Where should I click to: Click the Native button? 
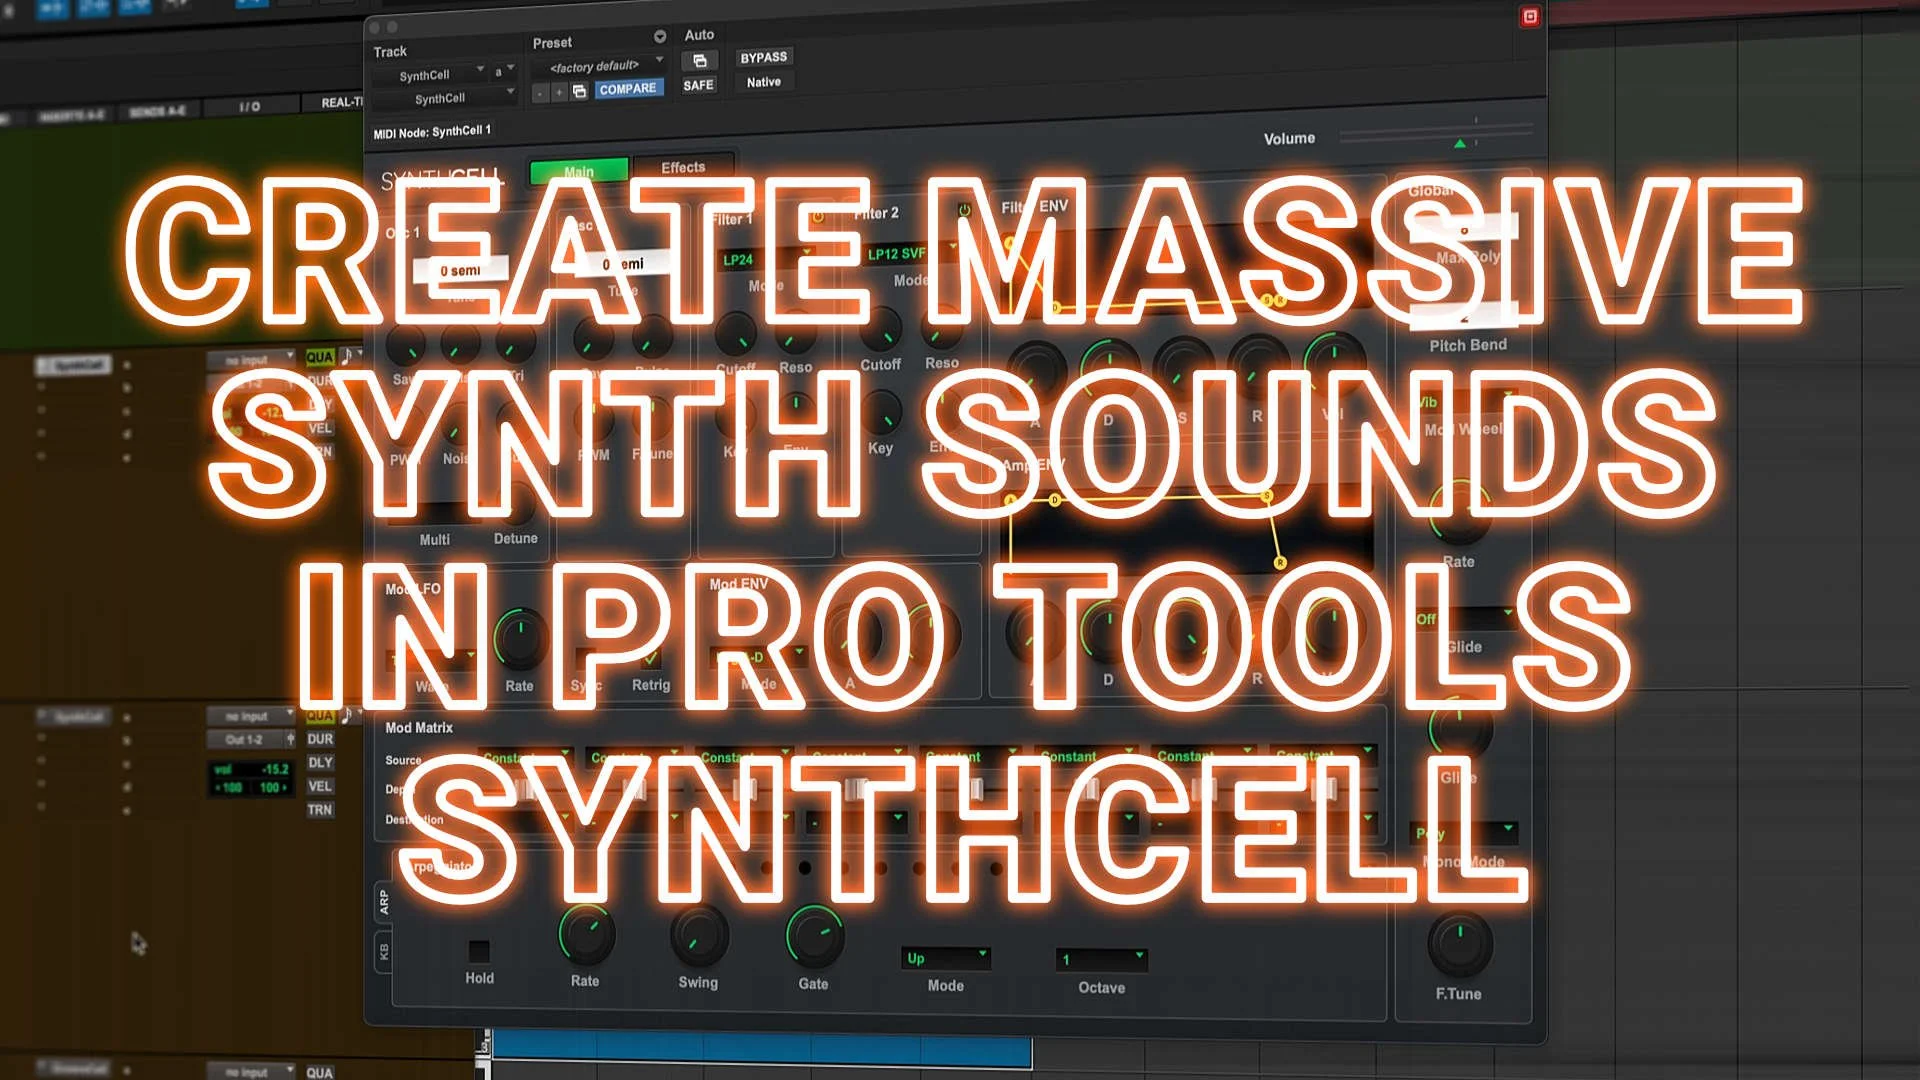[763, 83]
